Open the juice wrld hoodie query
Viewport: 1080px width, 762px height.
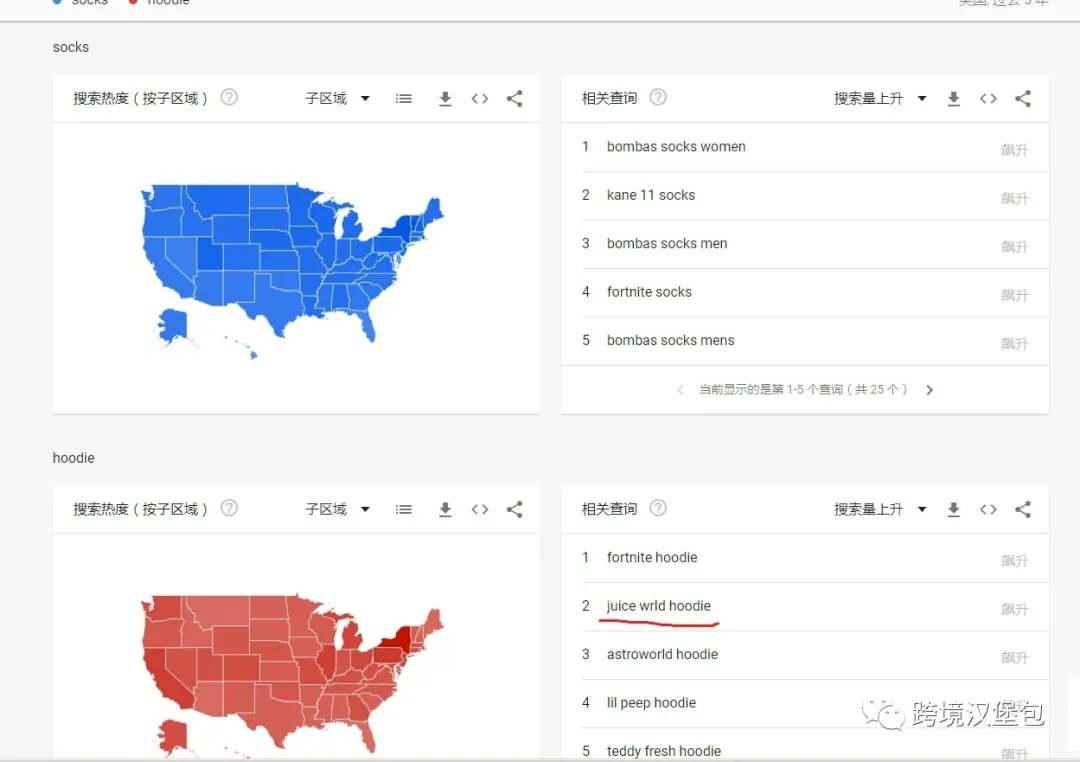tap(658, 606)
